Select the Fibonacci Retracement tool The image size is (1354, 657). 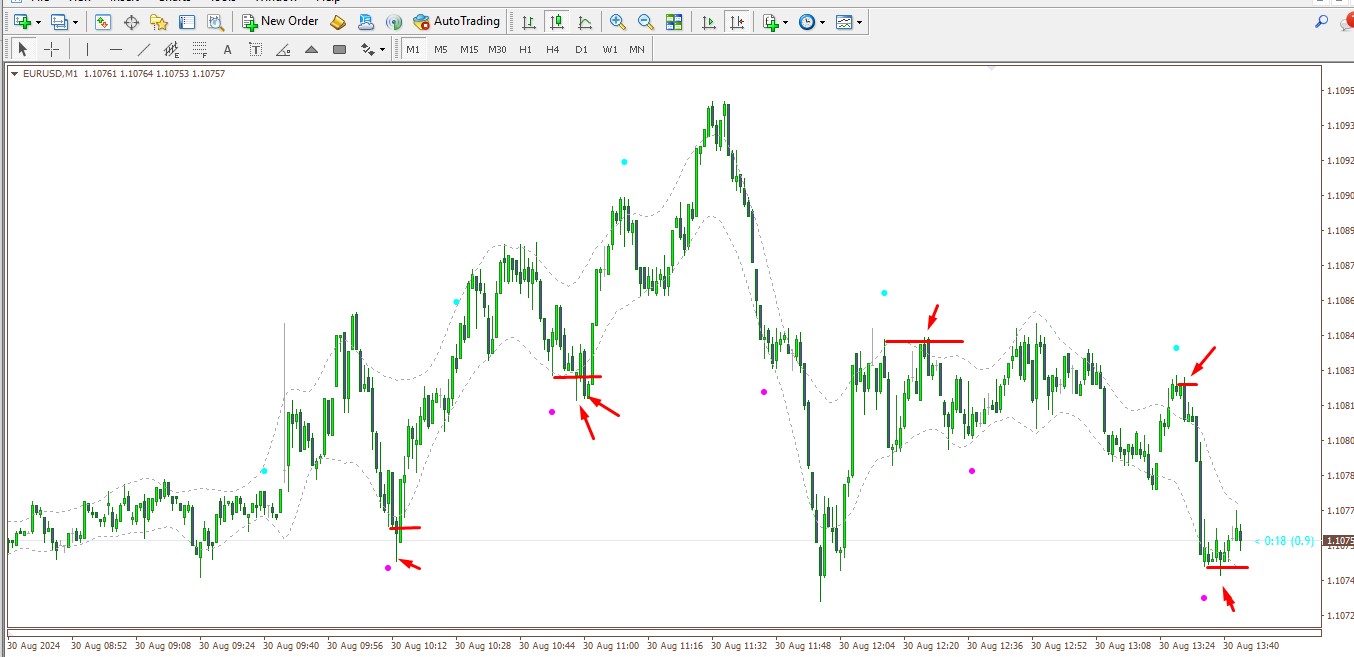click(x=200, y=49)
